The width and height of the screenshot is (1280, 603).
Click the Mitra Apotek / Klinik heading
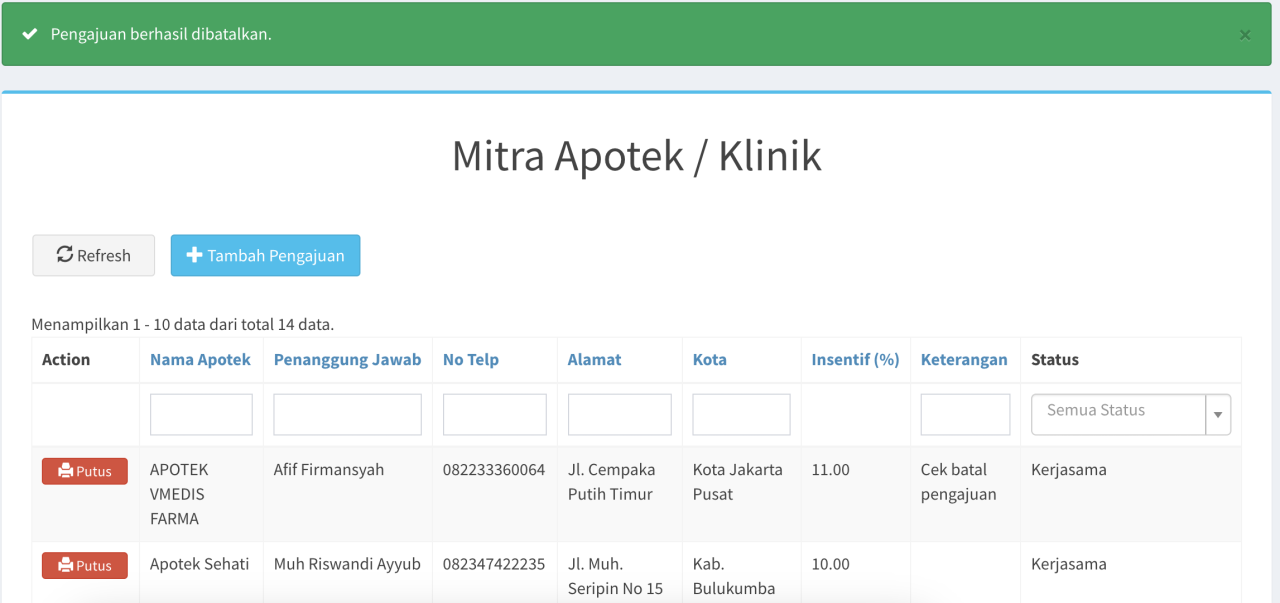click(x=637, y=156)
